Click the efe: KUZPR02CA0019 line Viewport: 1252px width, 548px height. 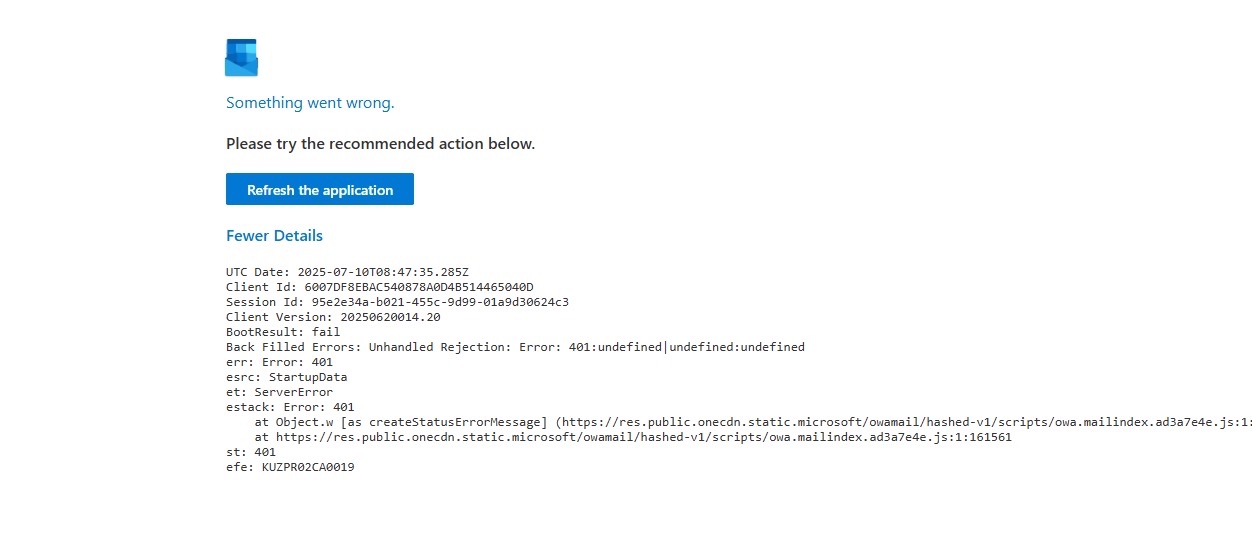[x=290, y=467]
